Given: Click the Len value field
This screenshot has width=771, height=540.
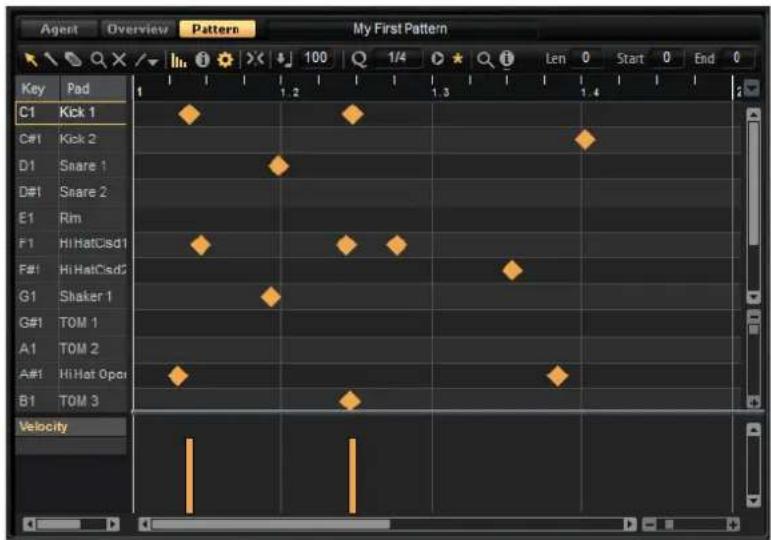Looking at the screenshot, I should point(586,58).
